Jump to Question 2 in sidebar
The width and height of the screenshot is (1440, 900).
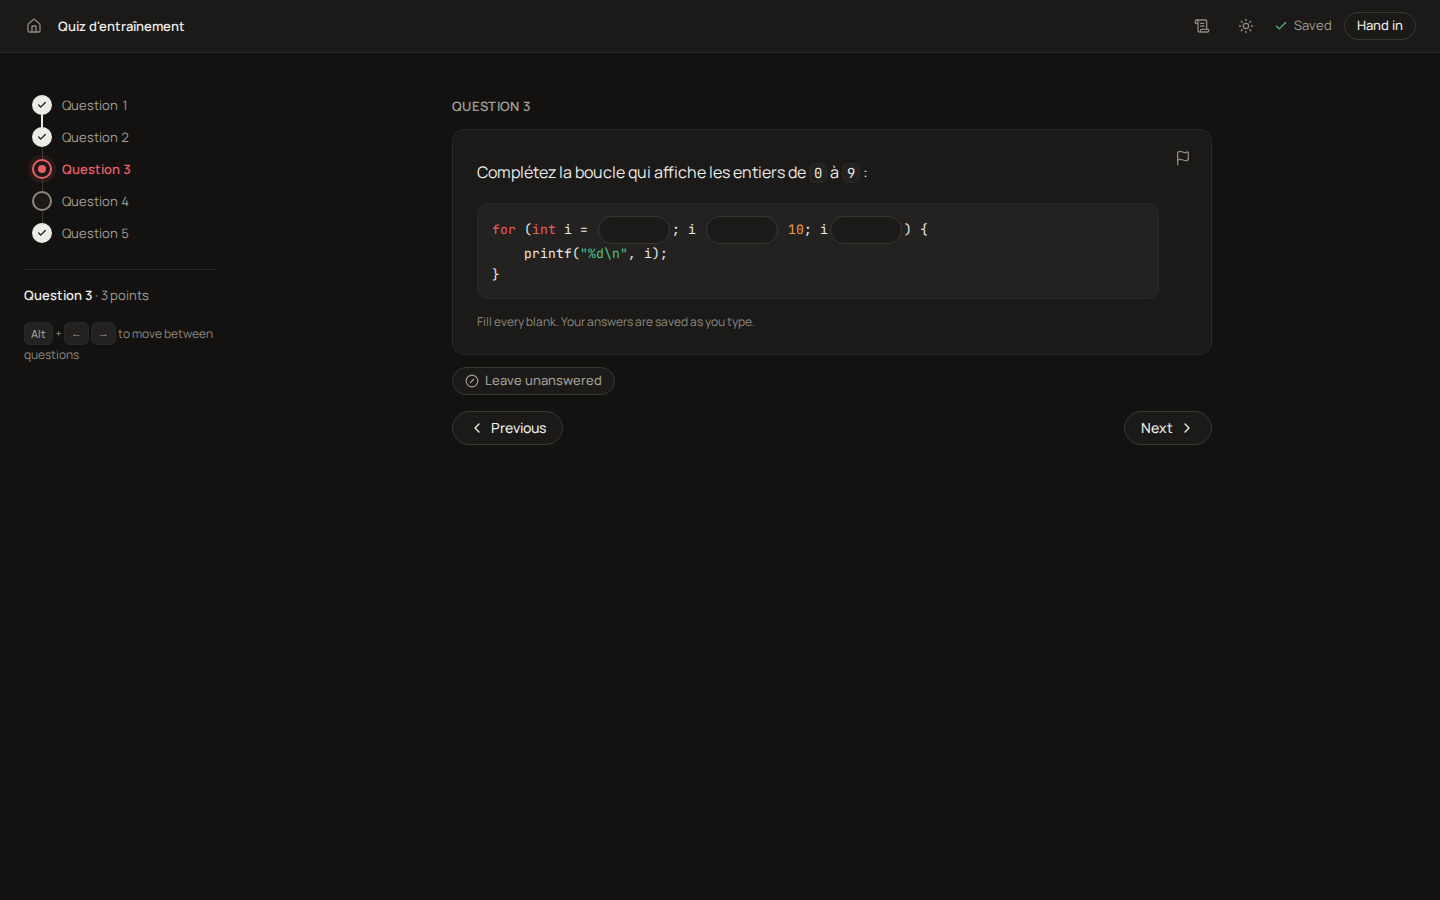coord(81,137)
